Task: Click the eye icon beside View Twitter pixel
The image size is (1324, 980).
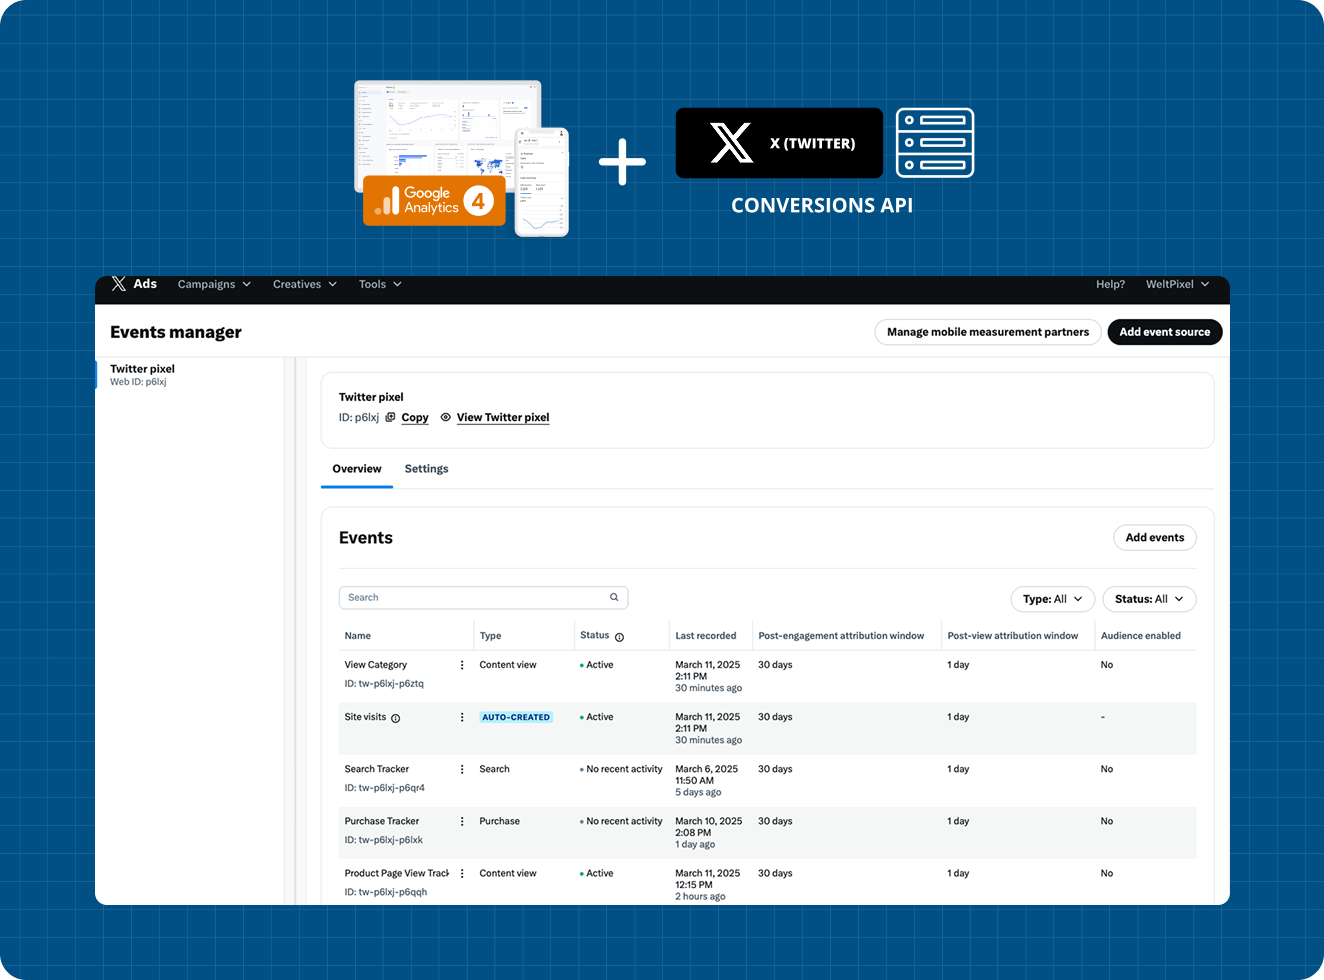Action: coord(445,417)
